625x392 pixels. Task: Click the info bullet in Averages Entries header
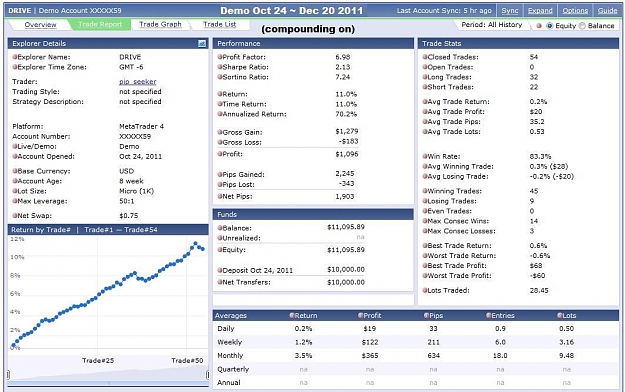coord(489,315)
